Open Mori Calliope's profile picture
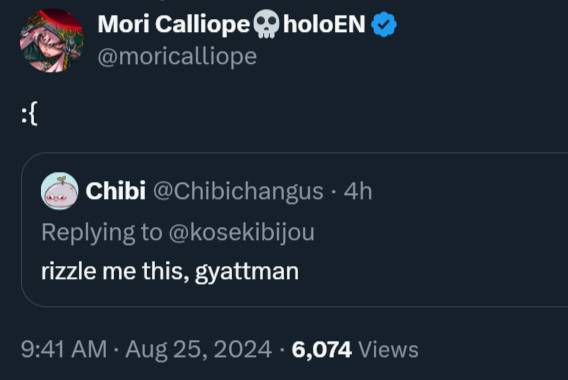 [52, 40]
